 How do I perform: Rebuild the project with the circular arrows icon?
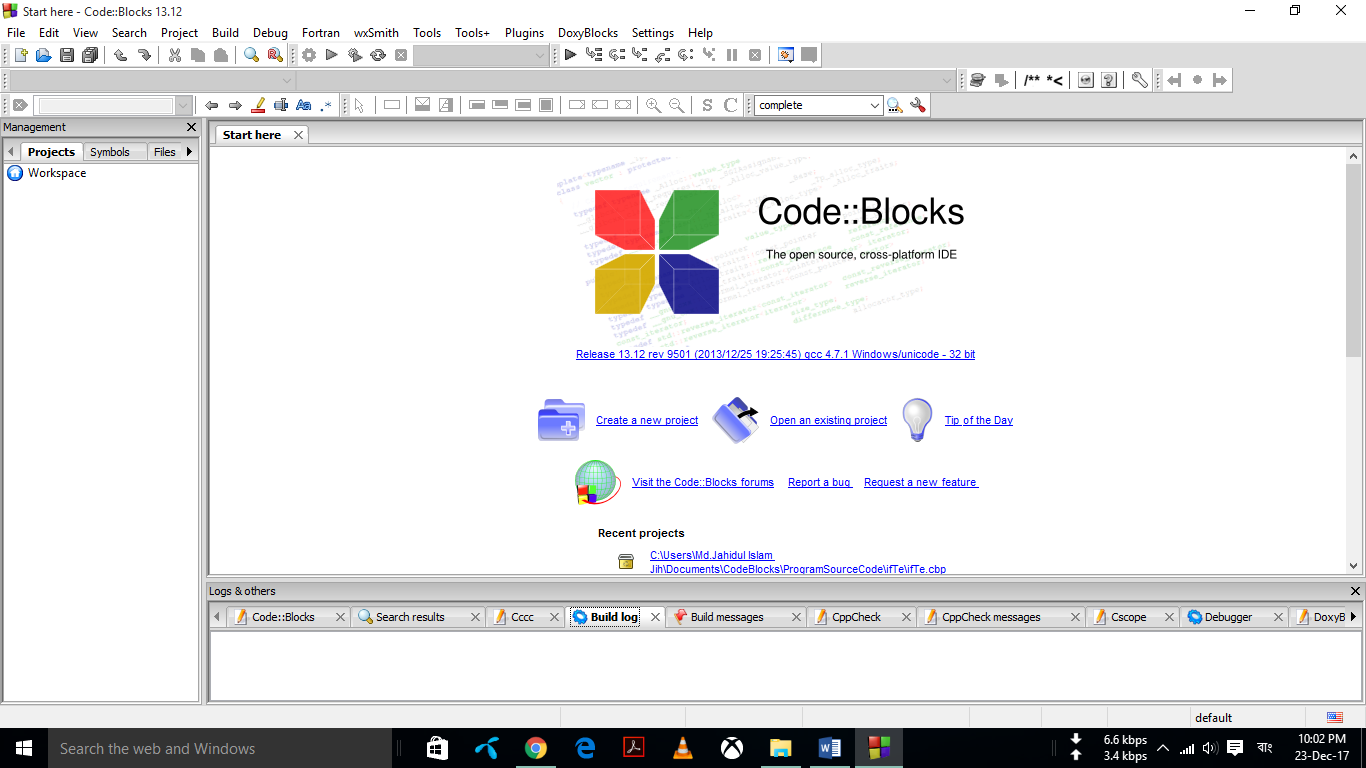tap(378, 55)
